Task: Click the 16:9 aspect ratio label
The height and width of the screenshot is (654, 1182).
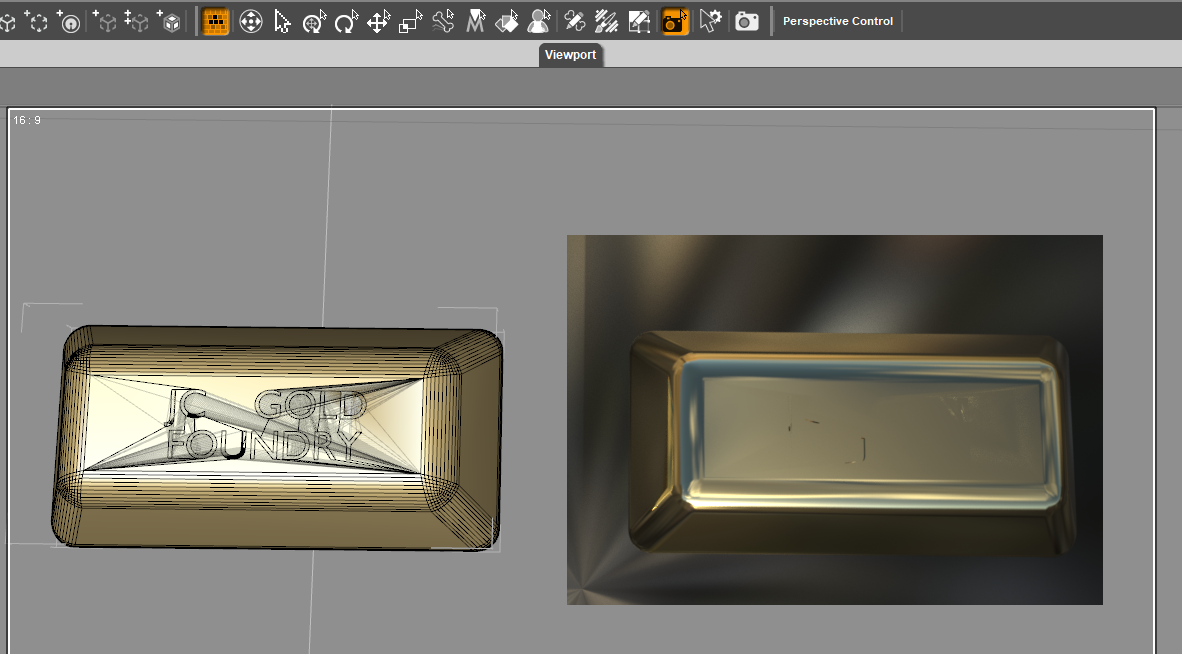Action: [x=27, y=121]
